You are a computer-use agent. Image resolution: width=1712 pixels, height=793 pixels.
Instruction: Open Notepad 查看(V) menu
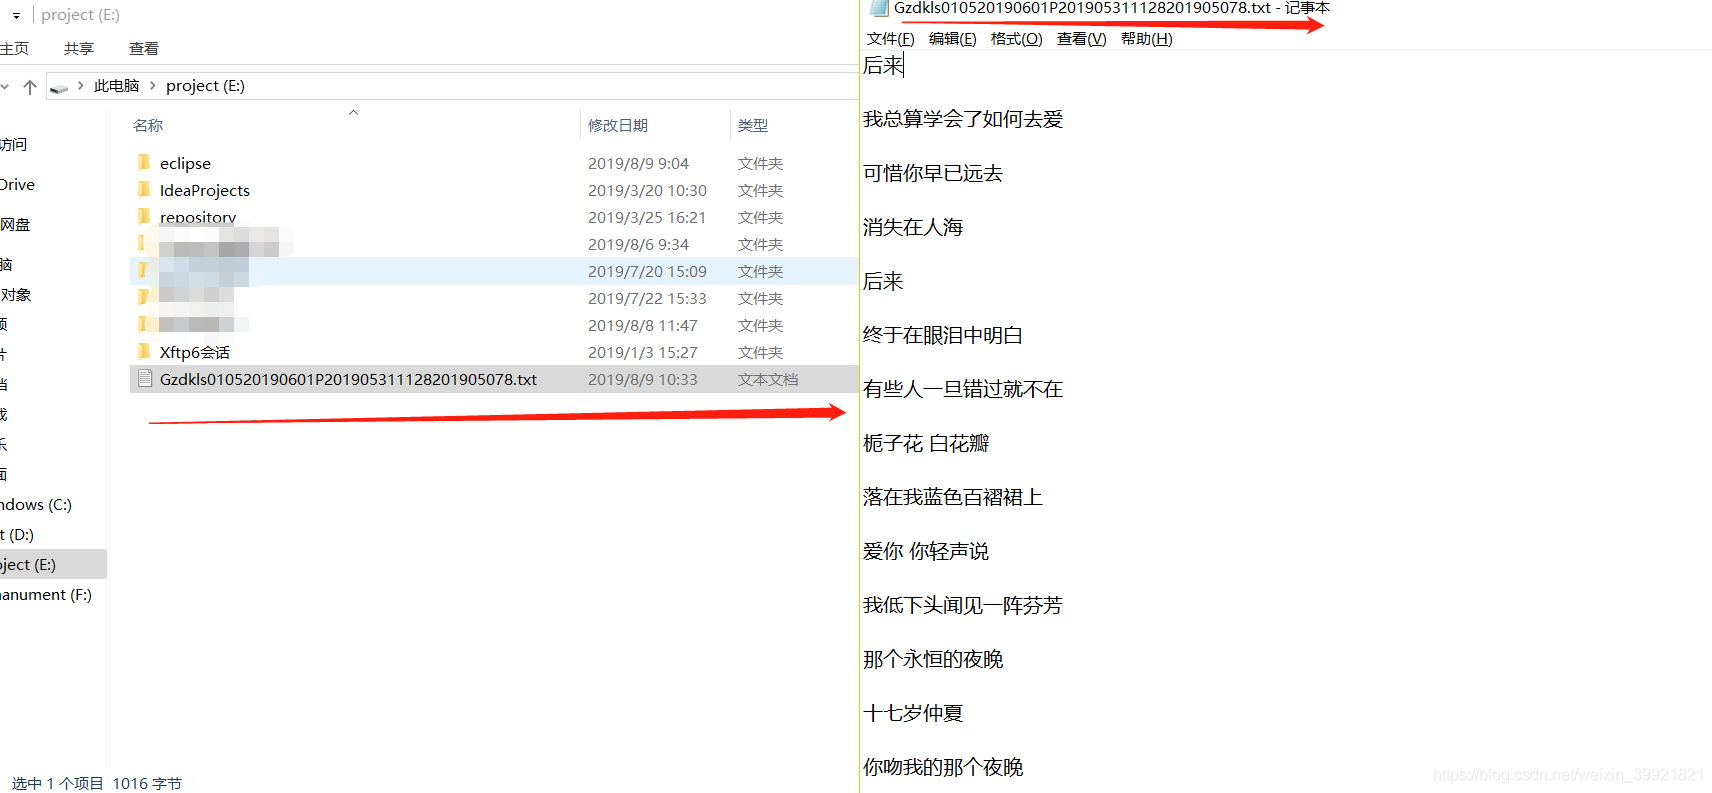(1081, 39)
